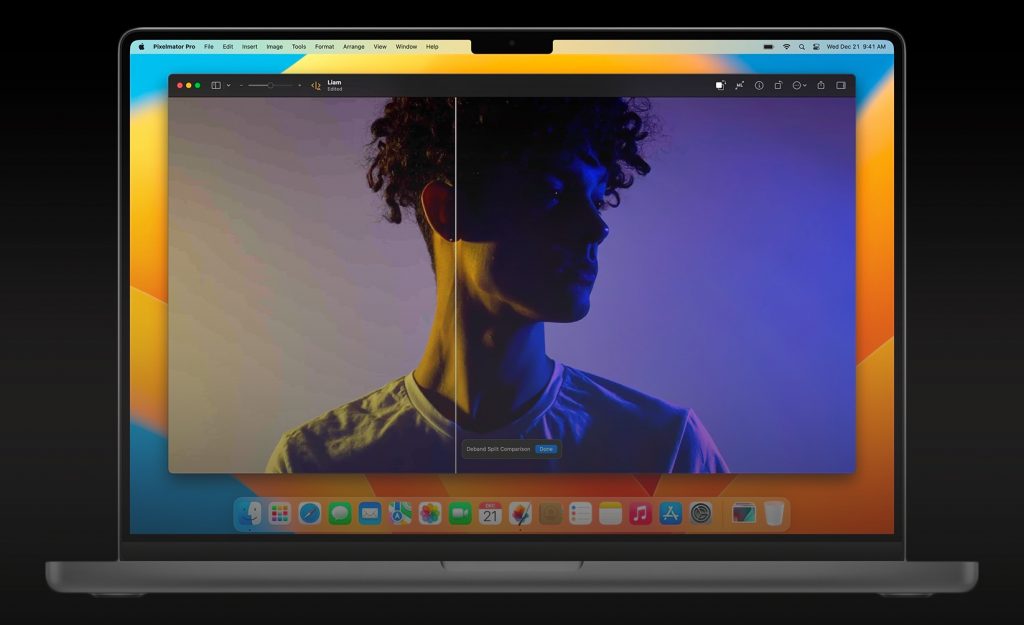Screen dimensions: 1024x625
Task: Launch Photos from the Dock
Action: click(x=429, y=513)
